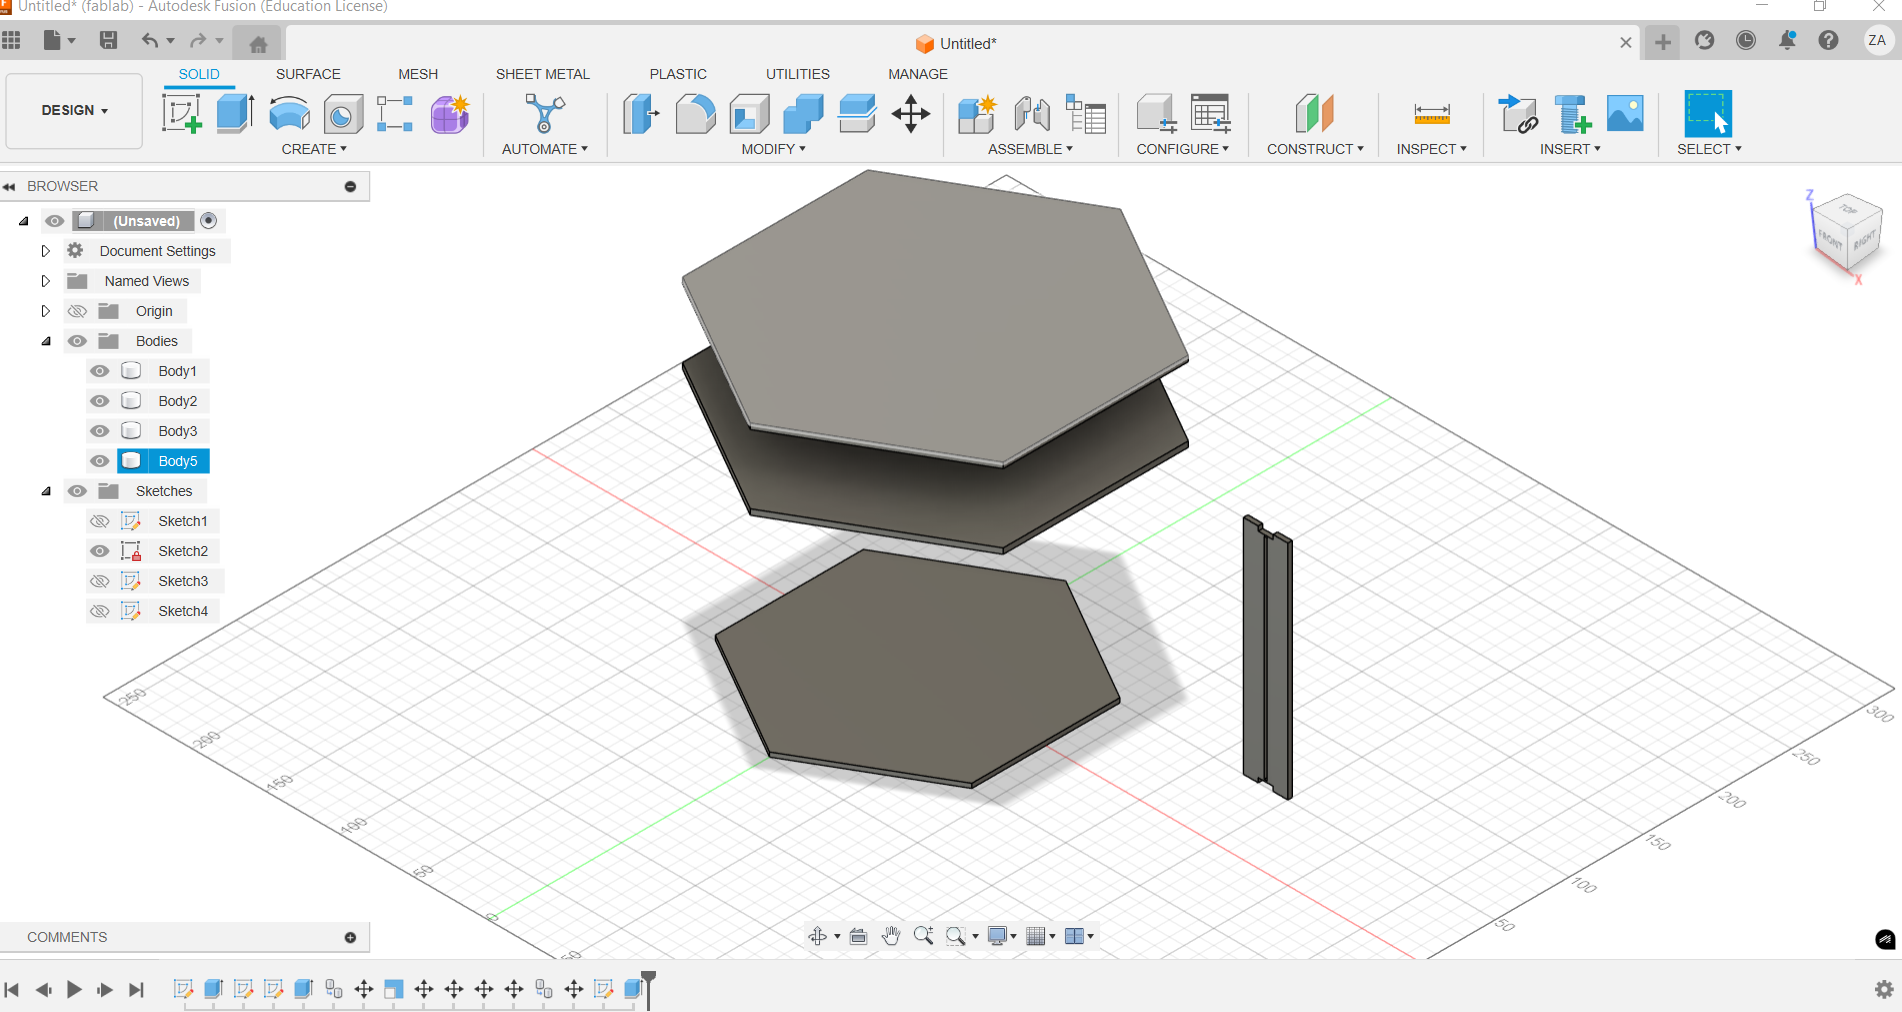Open the ASSEMBLE dropdown menu

point(1030,149)
